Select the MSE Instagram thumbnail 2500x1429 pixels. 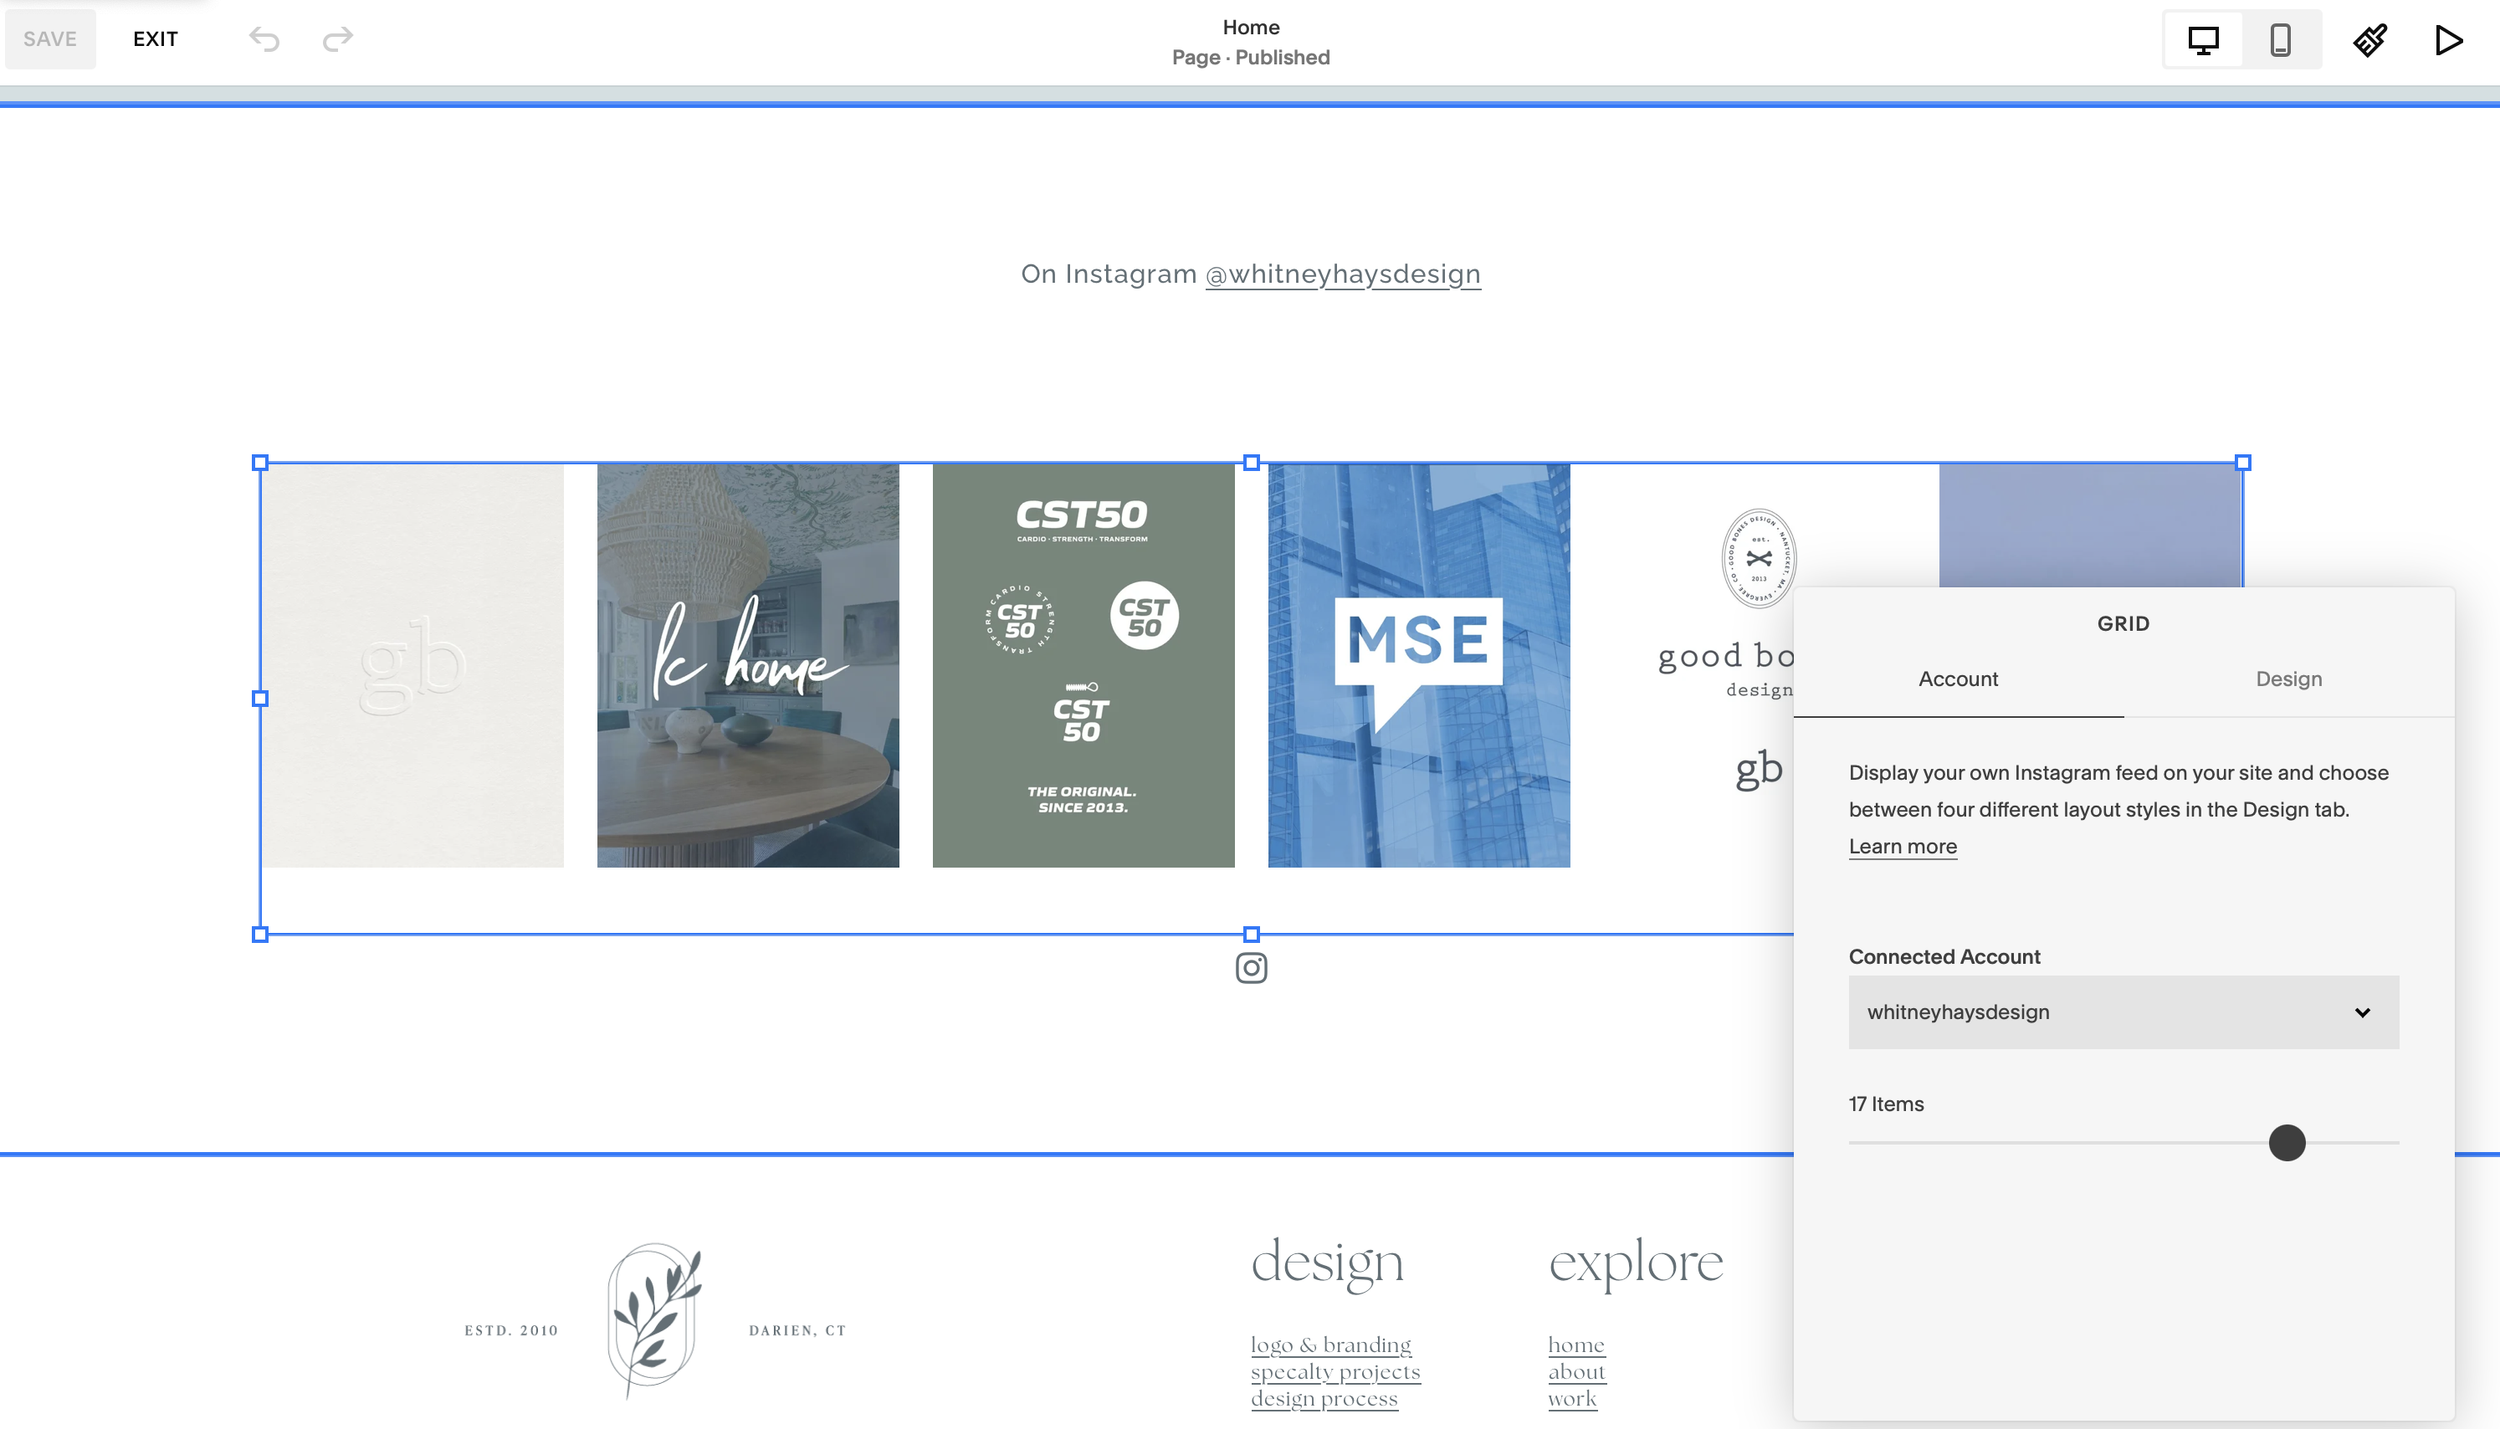pos(1419,665)
